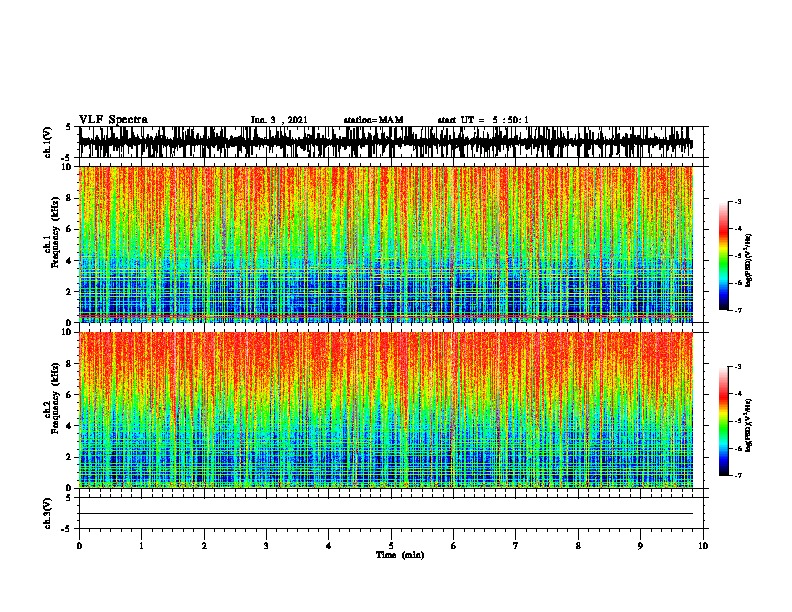The image size is (792, 612).
Task: Click the ch.2 spectrogram color bar
Action: 724,421
